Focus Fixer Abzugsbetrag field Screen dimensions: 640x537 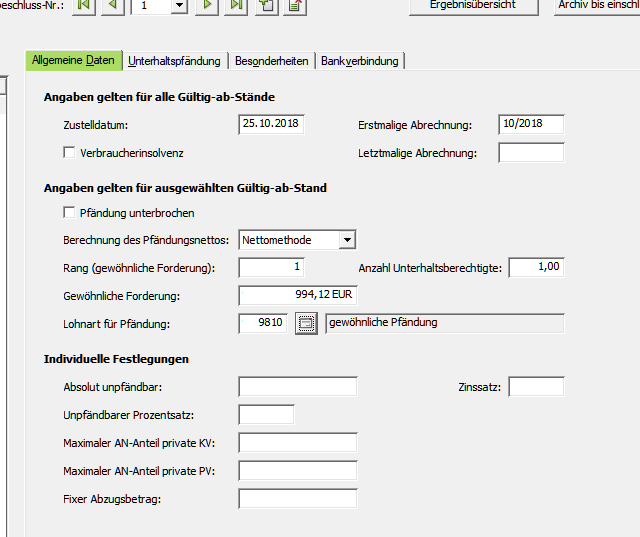point(298,499)
